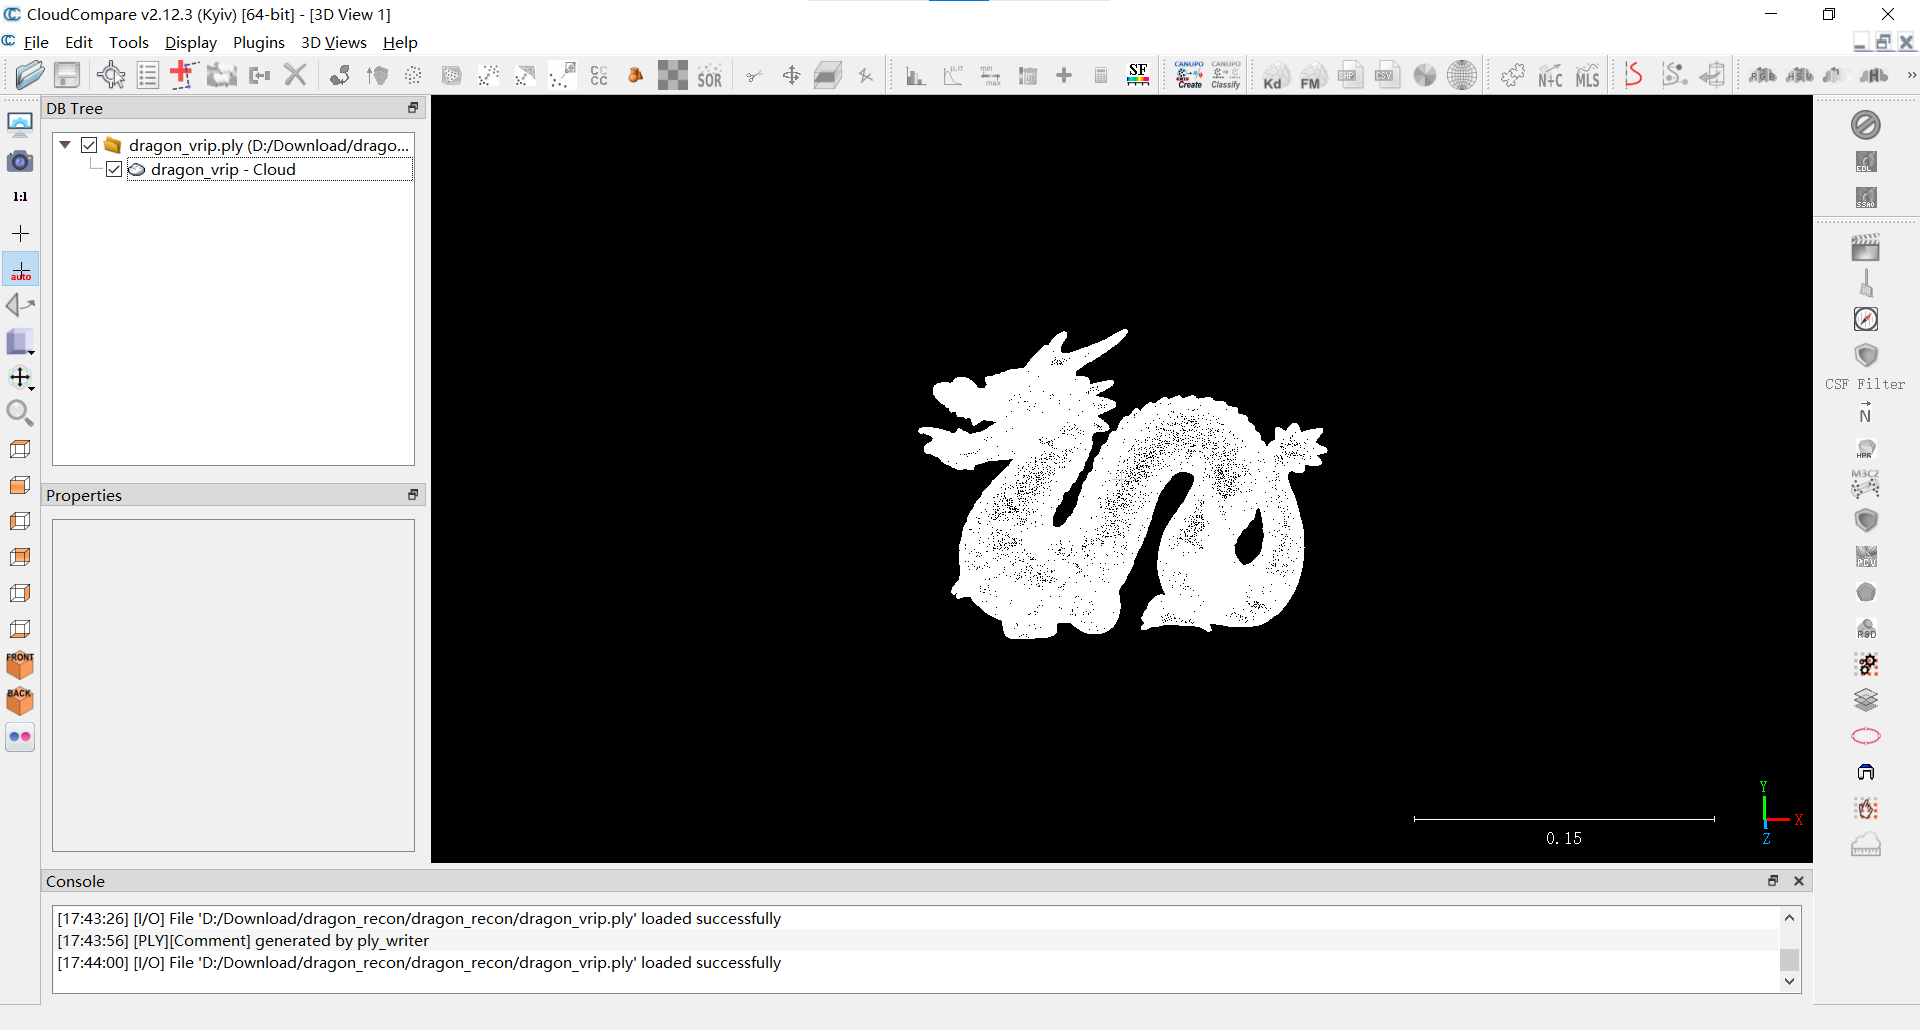1920x1030 pixels.
Task: Click the RGB color conversion icon
Action: pyautogui.click(x=1762, y=75)
